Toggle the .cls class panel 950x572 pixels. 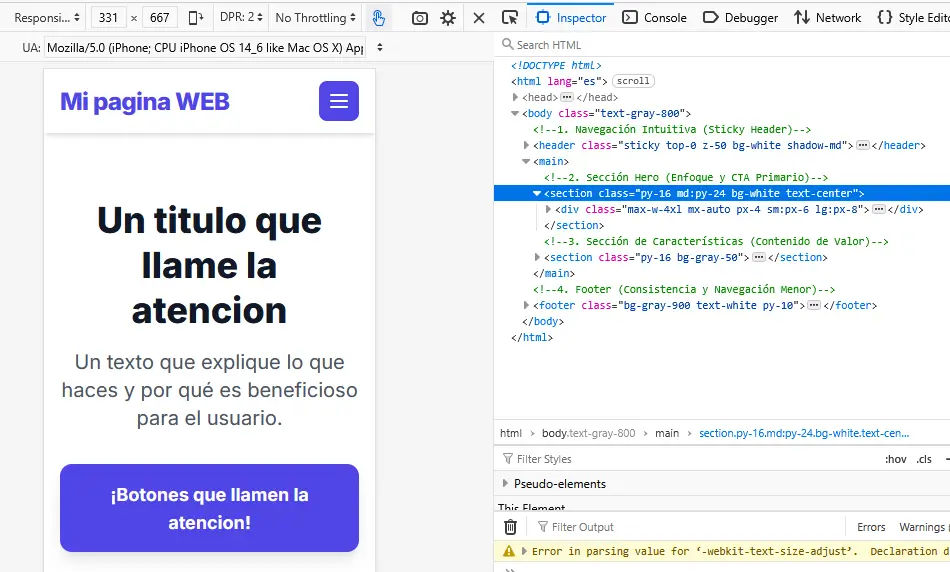(x=923, y=459)
